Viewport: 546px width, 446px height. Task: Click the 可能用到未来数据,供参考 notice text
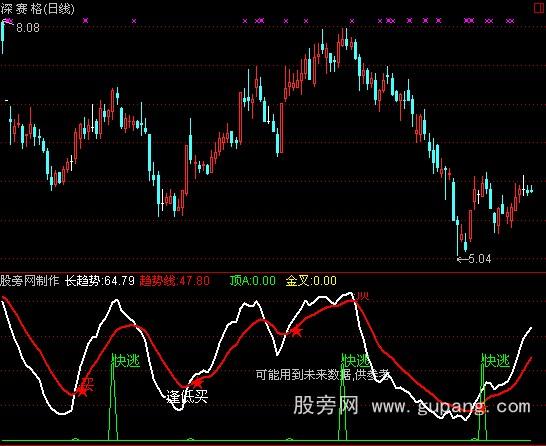click(322, 375)
